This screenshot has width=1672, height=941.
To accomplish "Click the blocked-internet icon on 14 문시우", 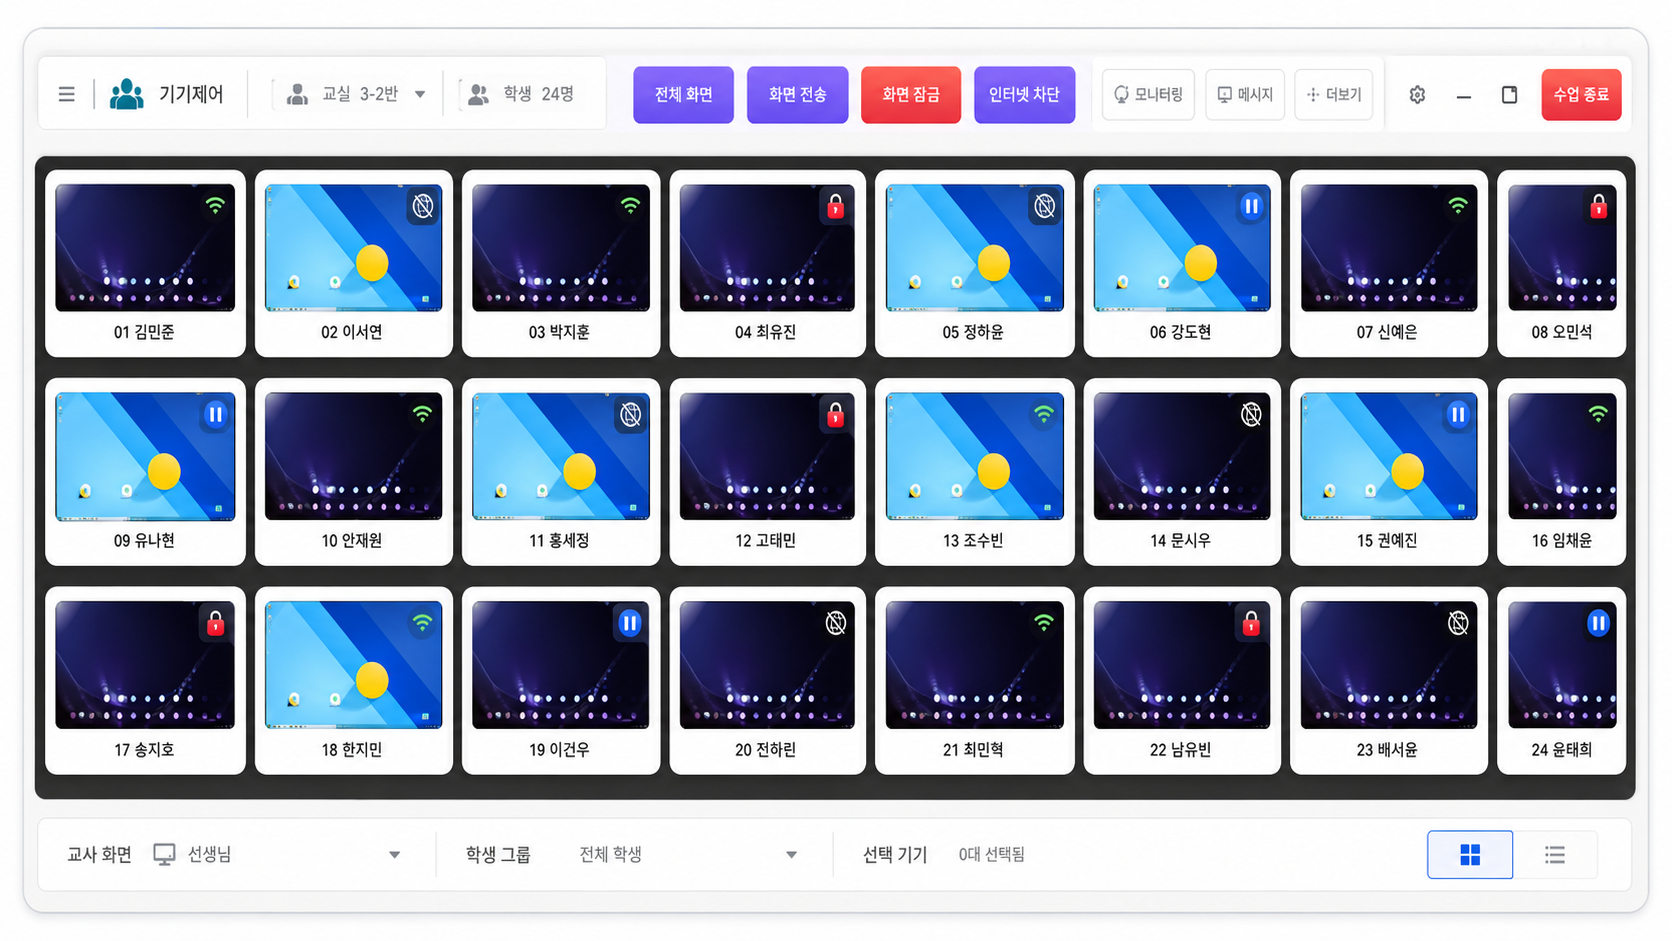I will (x=1251, y=414).
